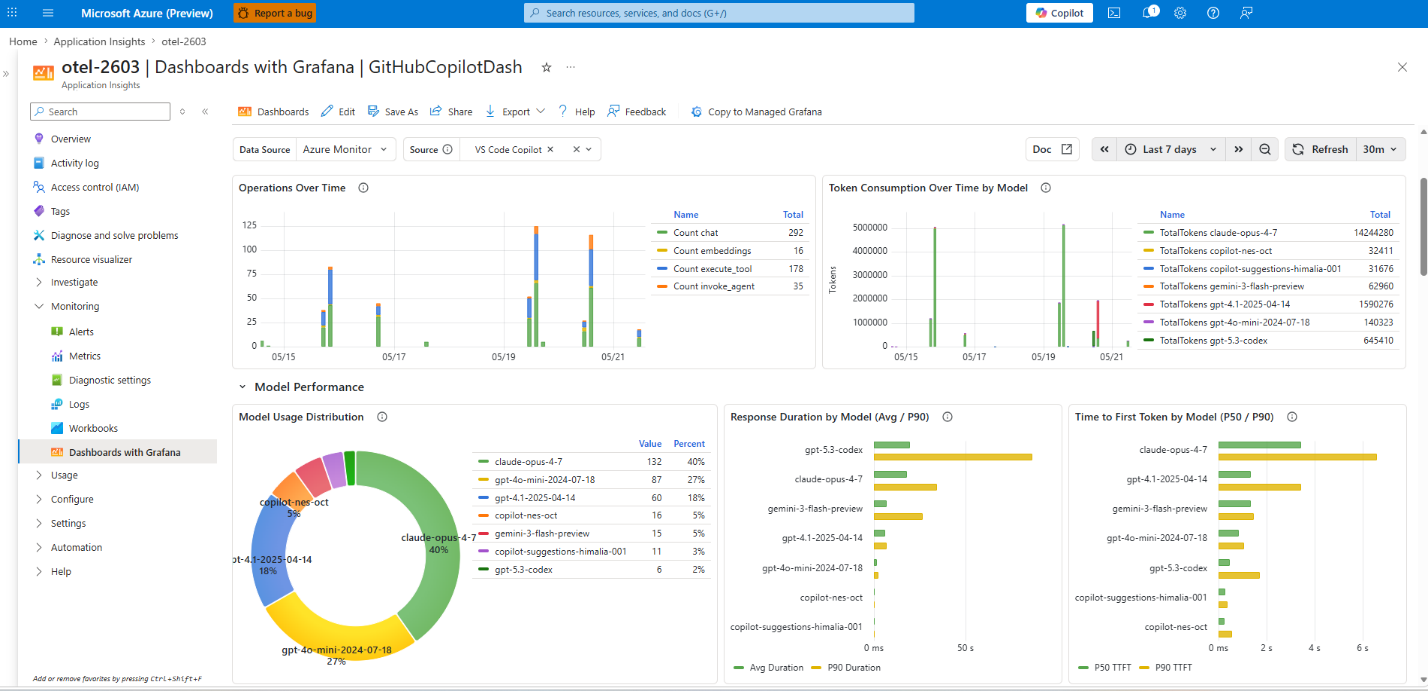
Task: Click the claude-opus-4-7 green legend swatch
Action: tap(484, 461)
